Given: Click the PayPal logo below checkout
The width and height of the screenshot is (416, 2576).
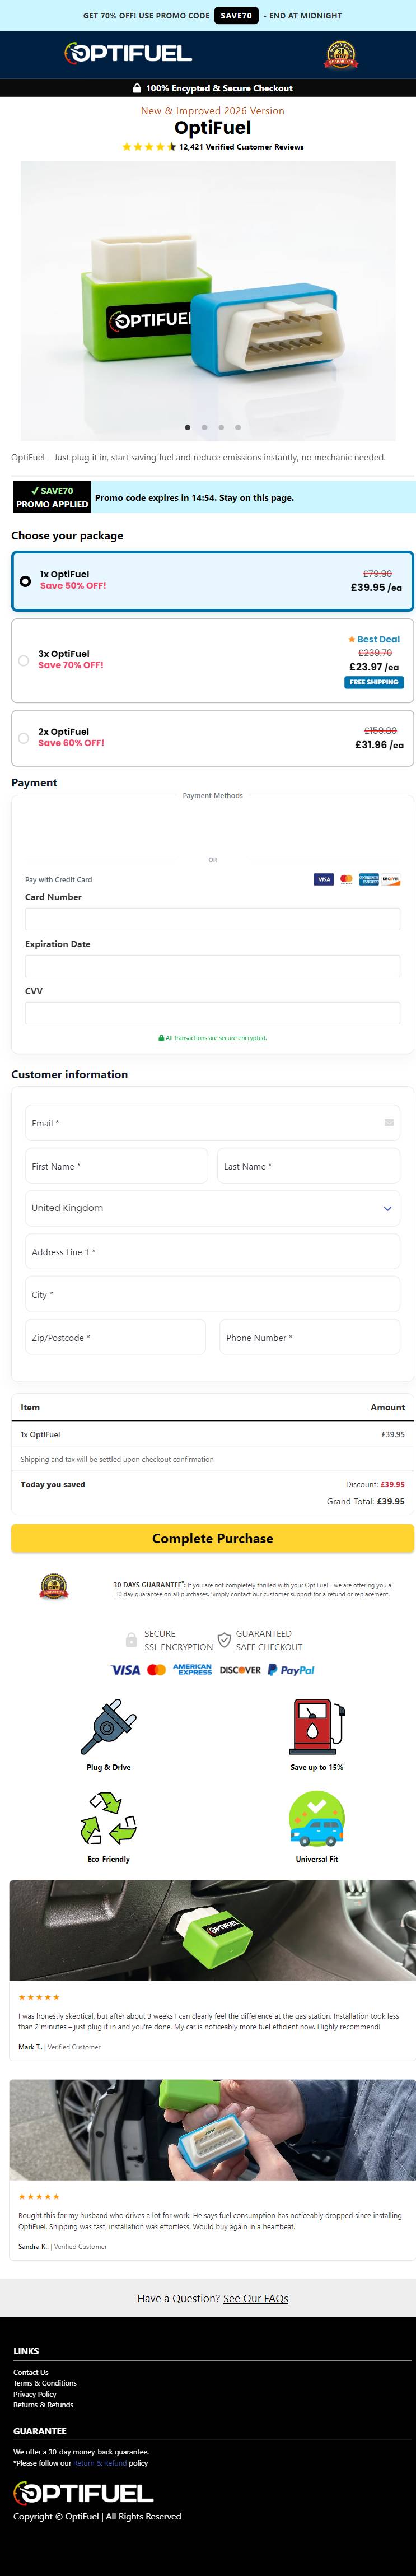Looking at the screenshot, I should coord(291,1670).
